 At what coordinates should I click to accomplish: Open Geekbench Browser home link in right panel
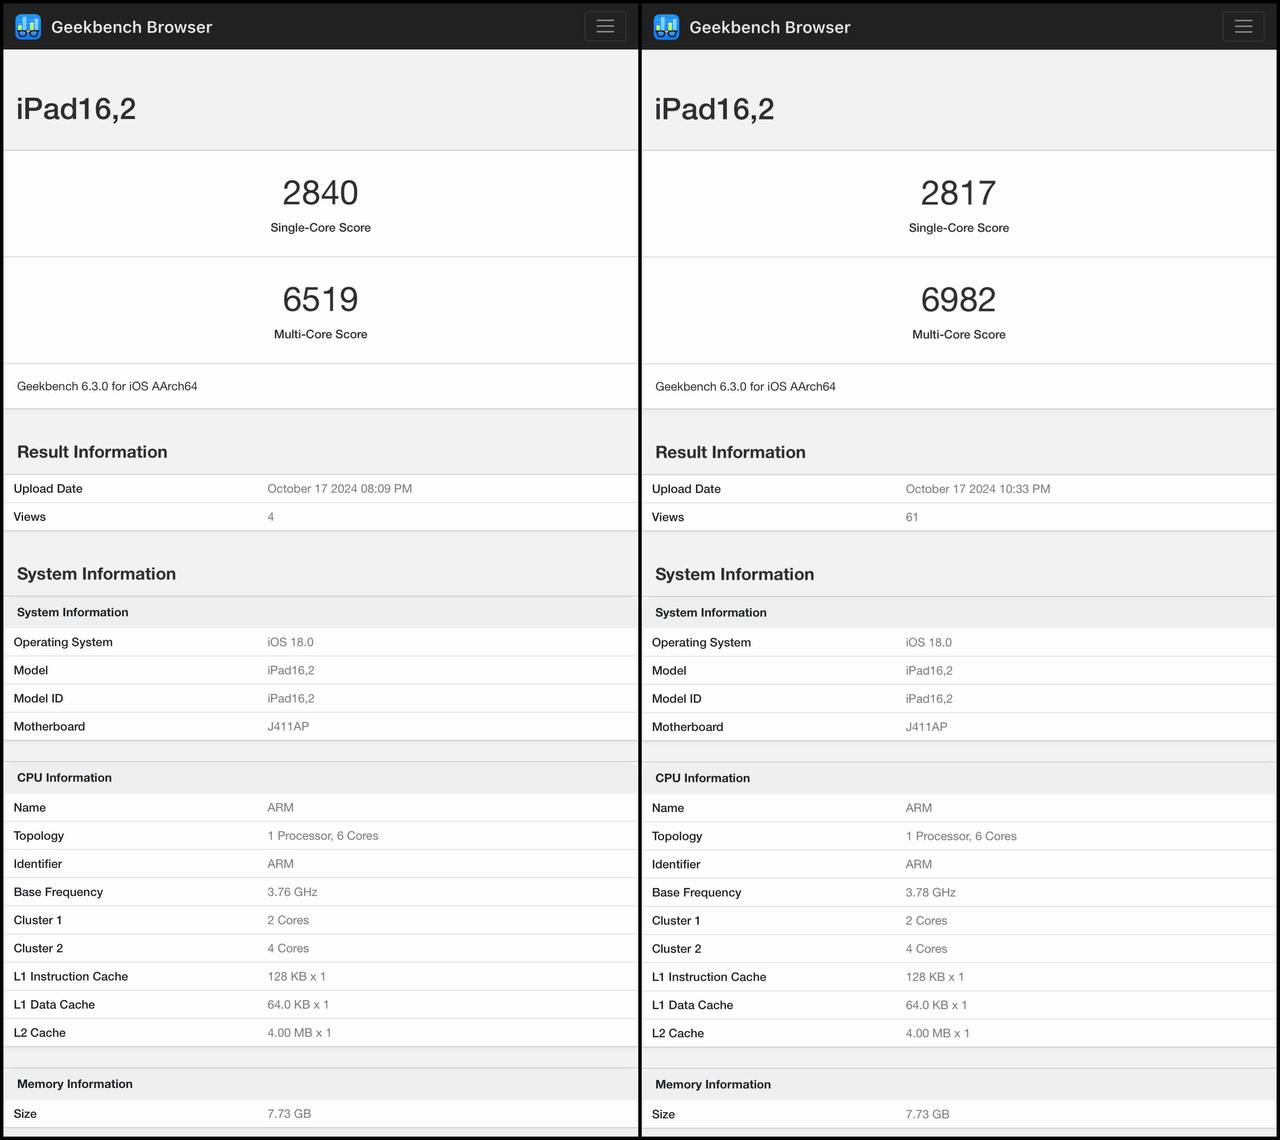769,27
